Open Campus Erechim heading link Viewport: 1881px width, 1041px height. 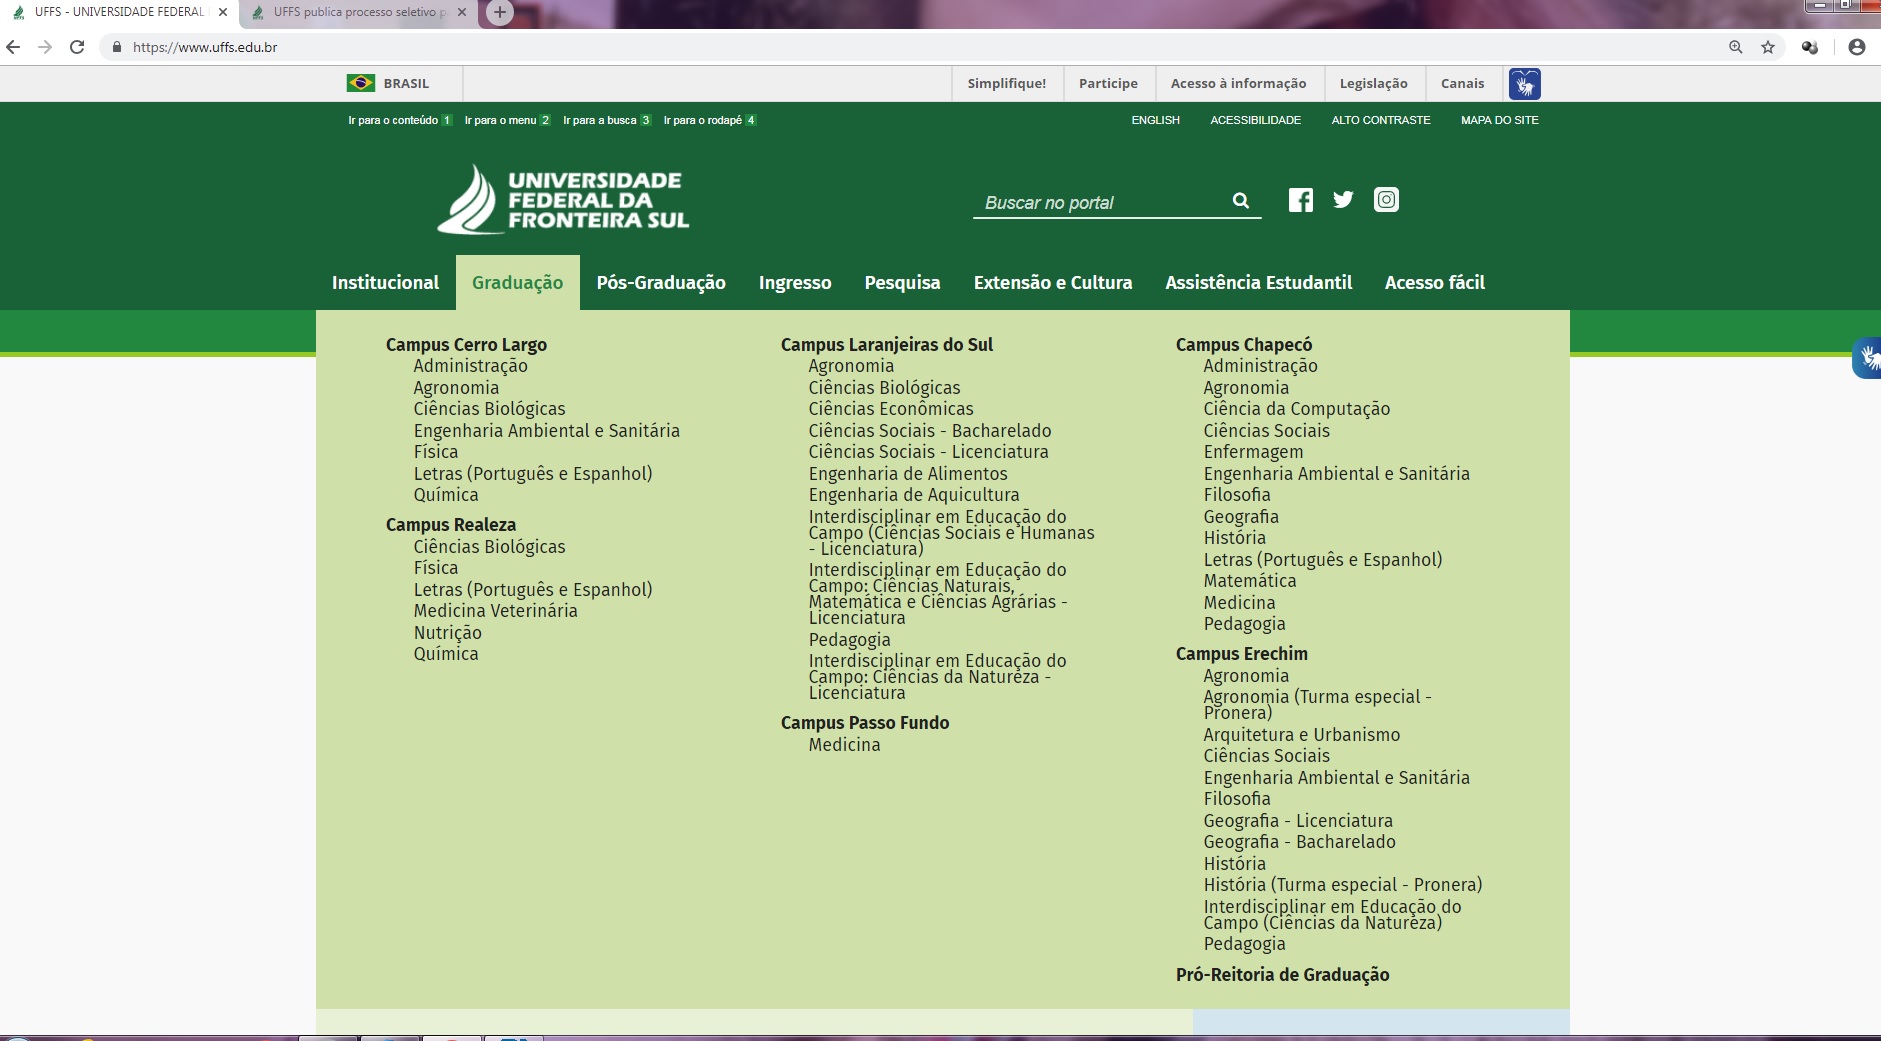coord(1242,654)
